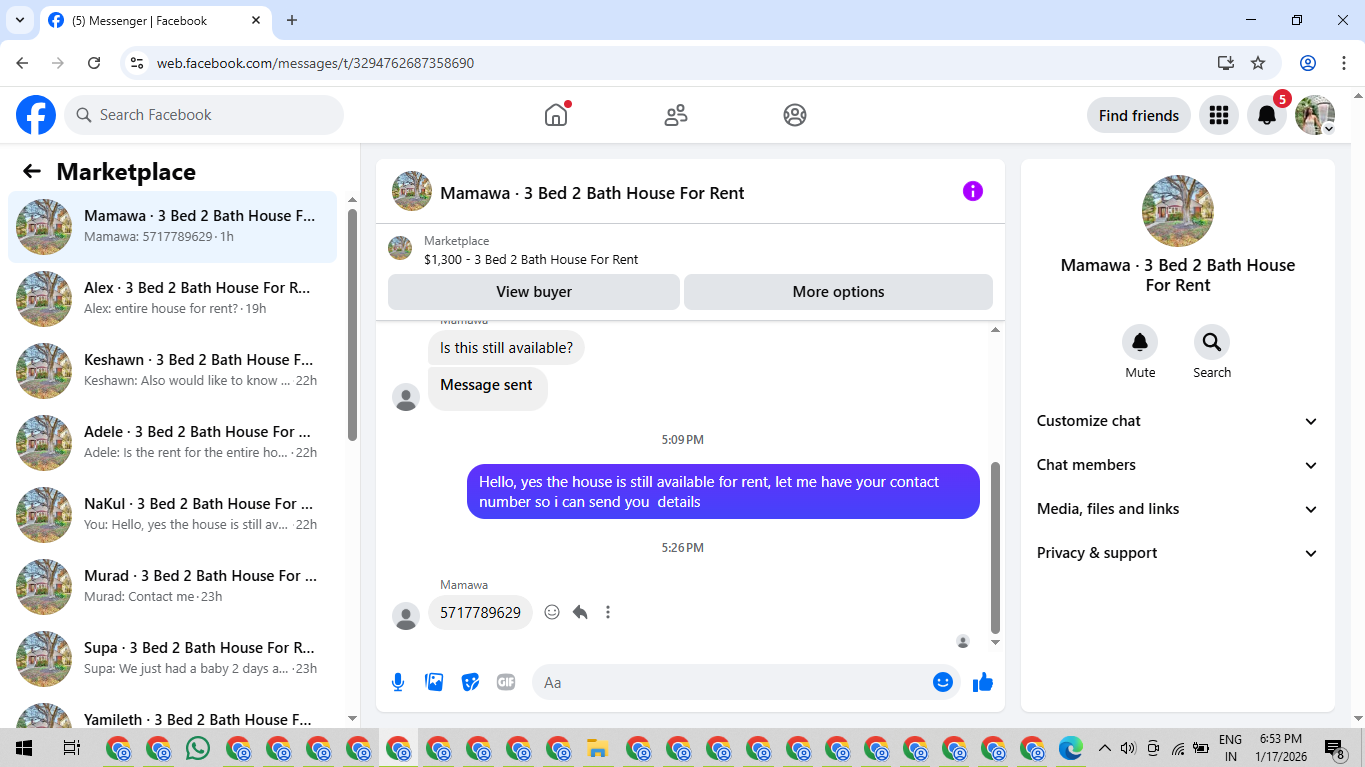Select the Messenger | Facebook browser tab

click(155, 20)
